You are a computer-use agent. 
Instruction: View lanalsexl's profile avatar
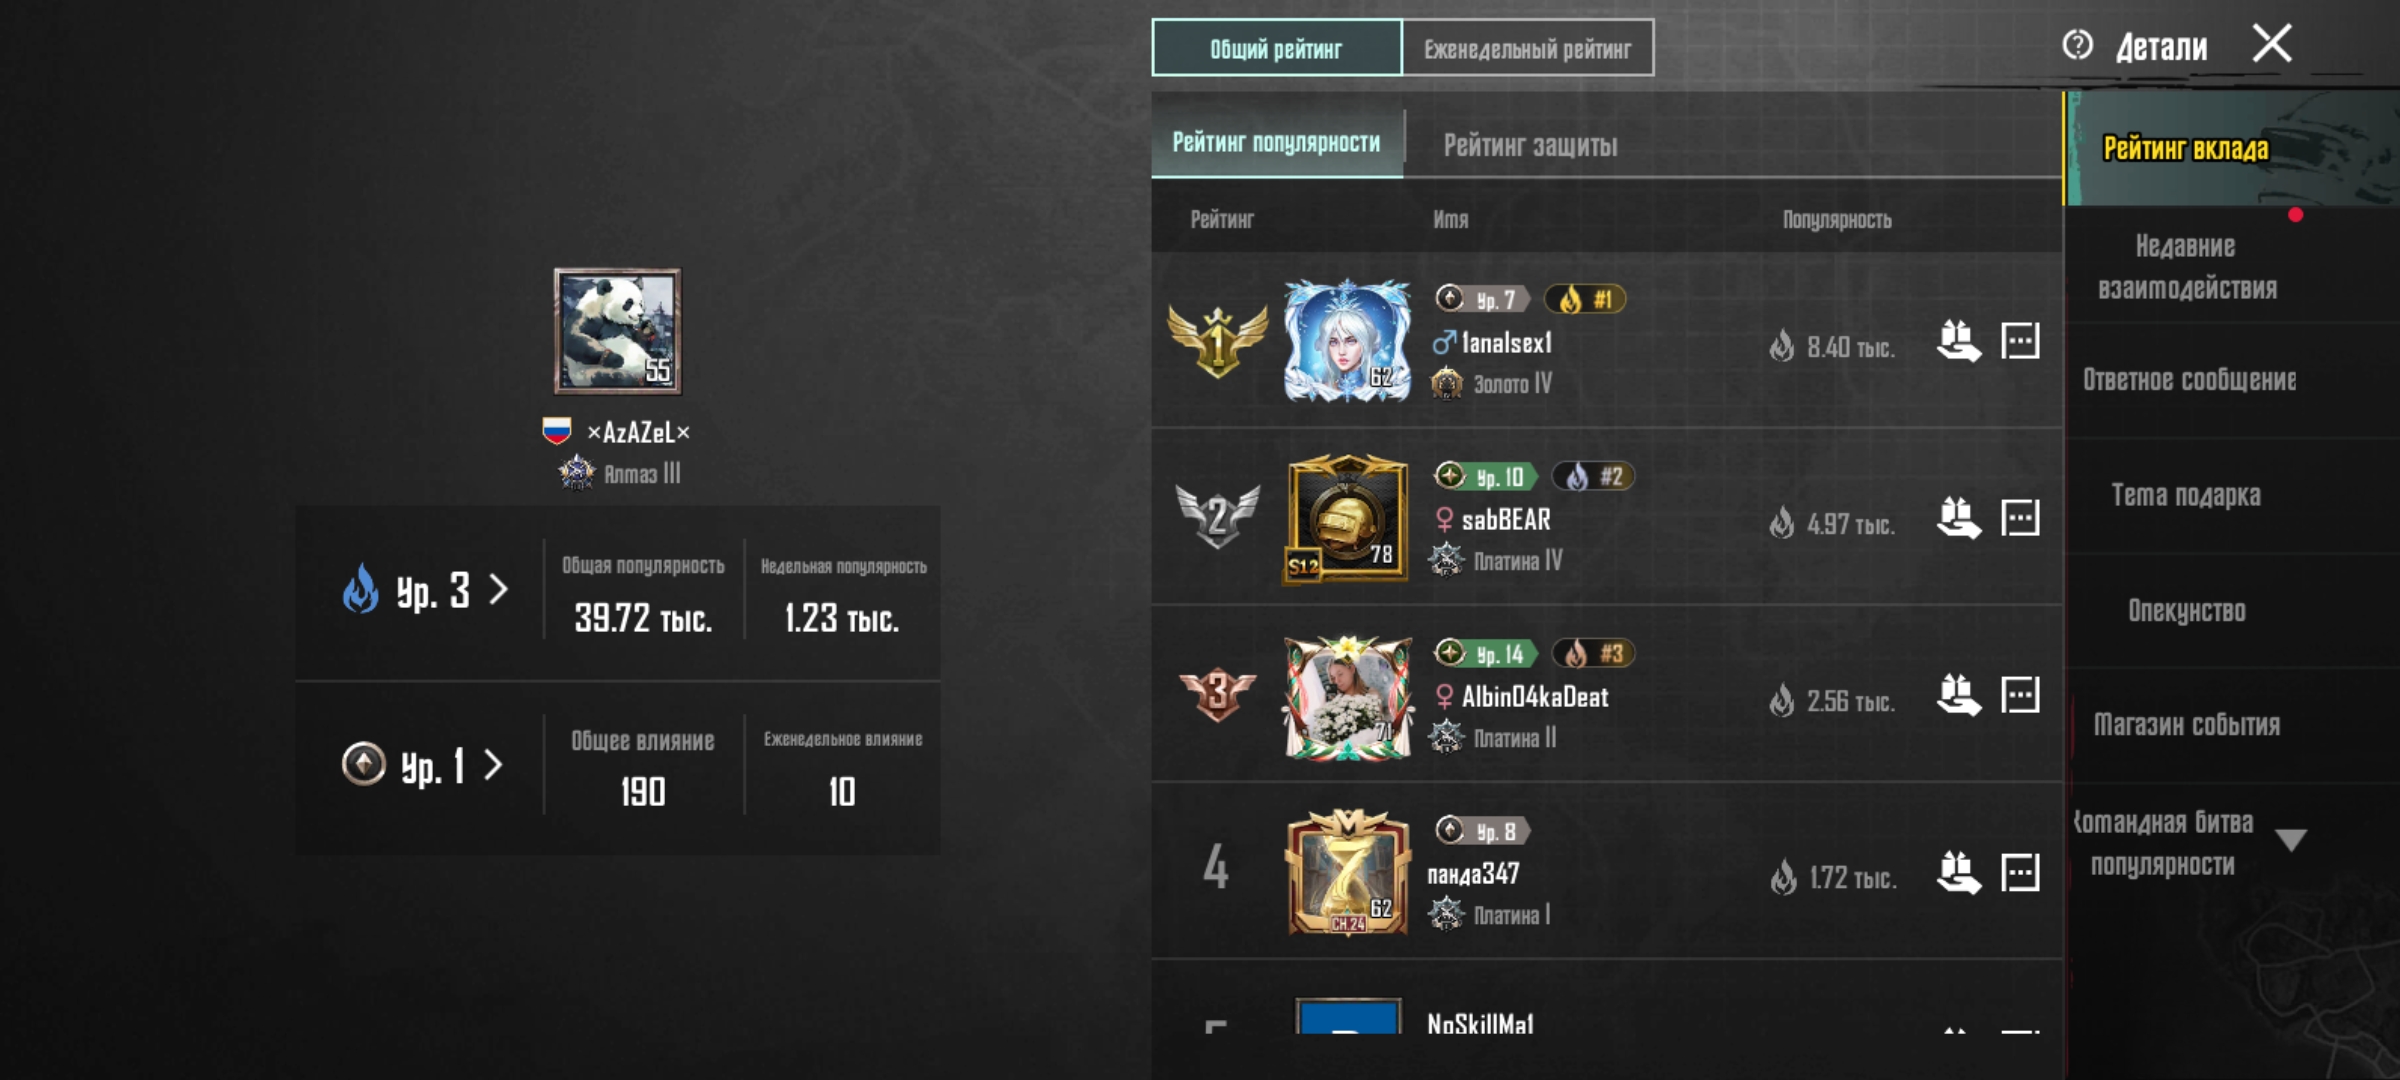coord(1348,341)
